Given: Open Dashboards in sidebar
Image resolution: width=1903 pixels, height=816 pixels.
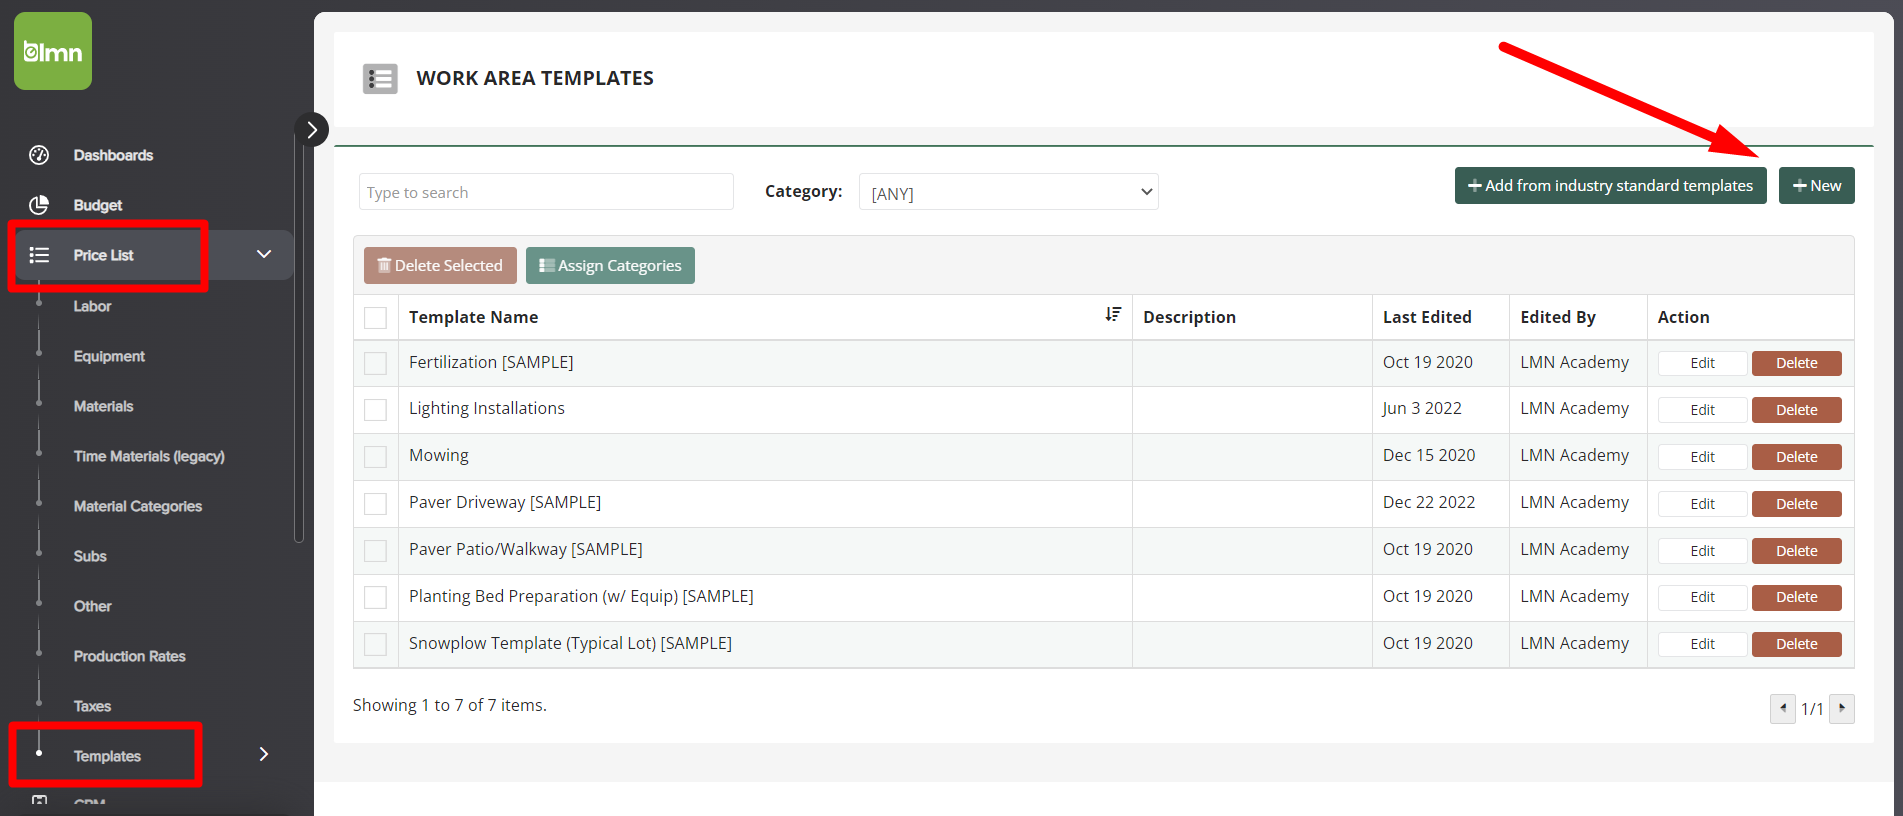Looking at the screenshot, I should (x=113, y=155).
